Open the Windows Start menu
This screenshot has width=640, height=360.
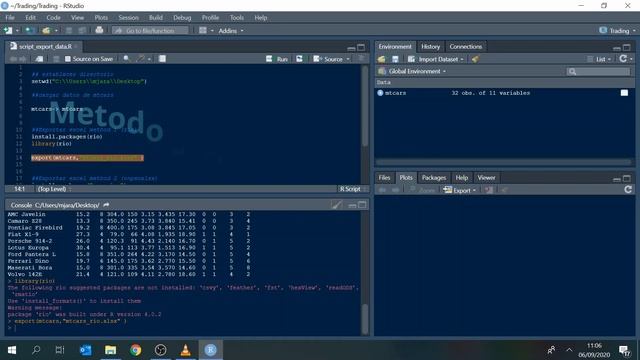pyautogui.click(x=12, y=350)
